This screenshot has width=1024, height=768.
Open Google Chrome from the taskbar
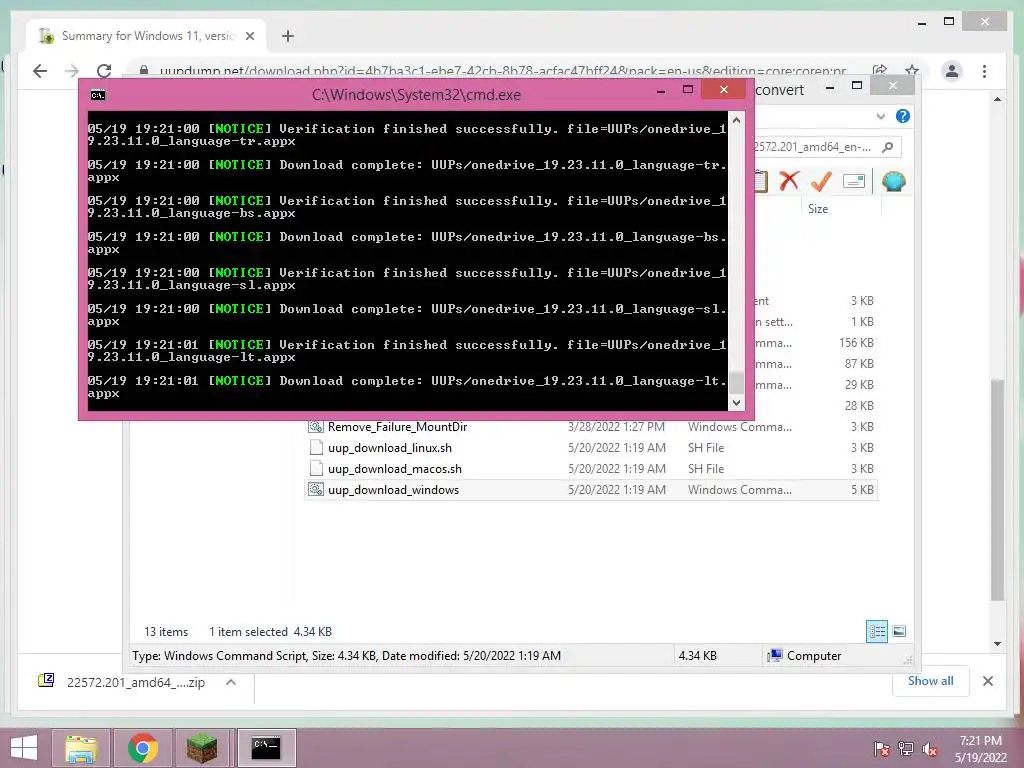(142, 748)
